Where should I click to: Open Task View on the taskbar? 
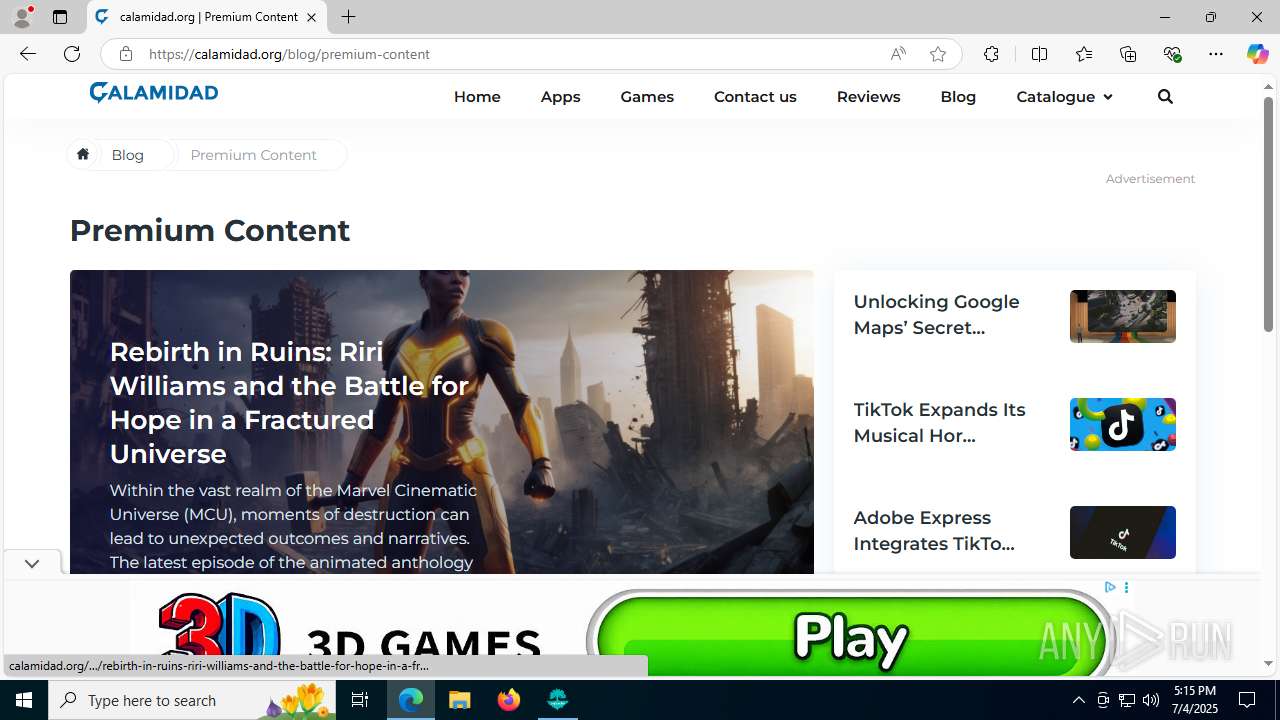pos(360,700)
